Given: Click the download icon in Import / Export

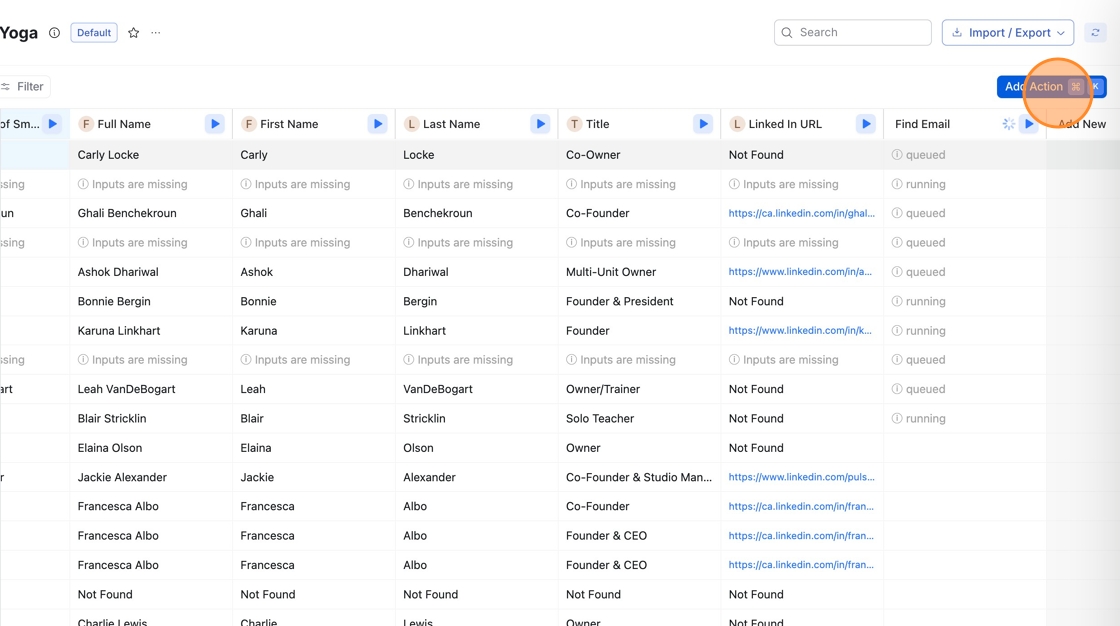Looking at the screenshot, I should (x=957, y=33).
